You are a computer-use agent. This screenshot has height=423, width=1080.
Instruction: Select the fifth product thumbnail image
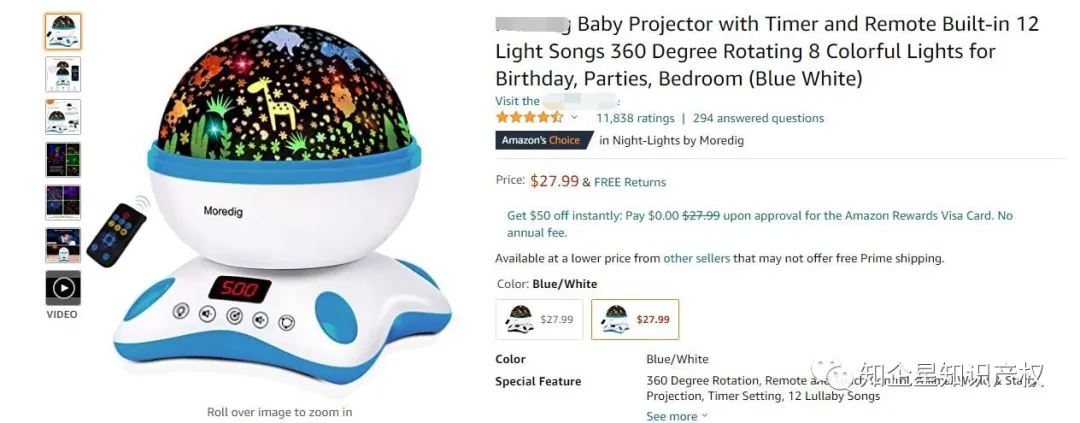pos(63,202)
